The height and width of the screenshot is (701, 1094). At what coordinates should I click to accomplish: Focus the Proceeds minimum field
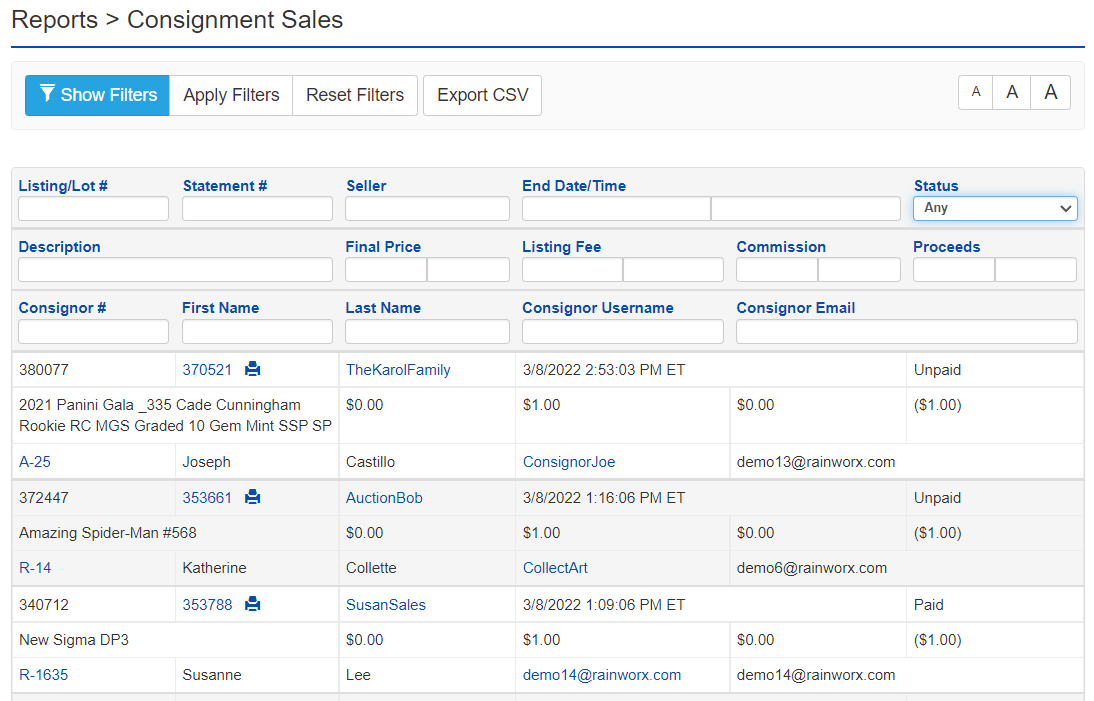[x=954, y=269]
